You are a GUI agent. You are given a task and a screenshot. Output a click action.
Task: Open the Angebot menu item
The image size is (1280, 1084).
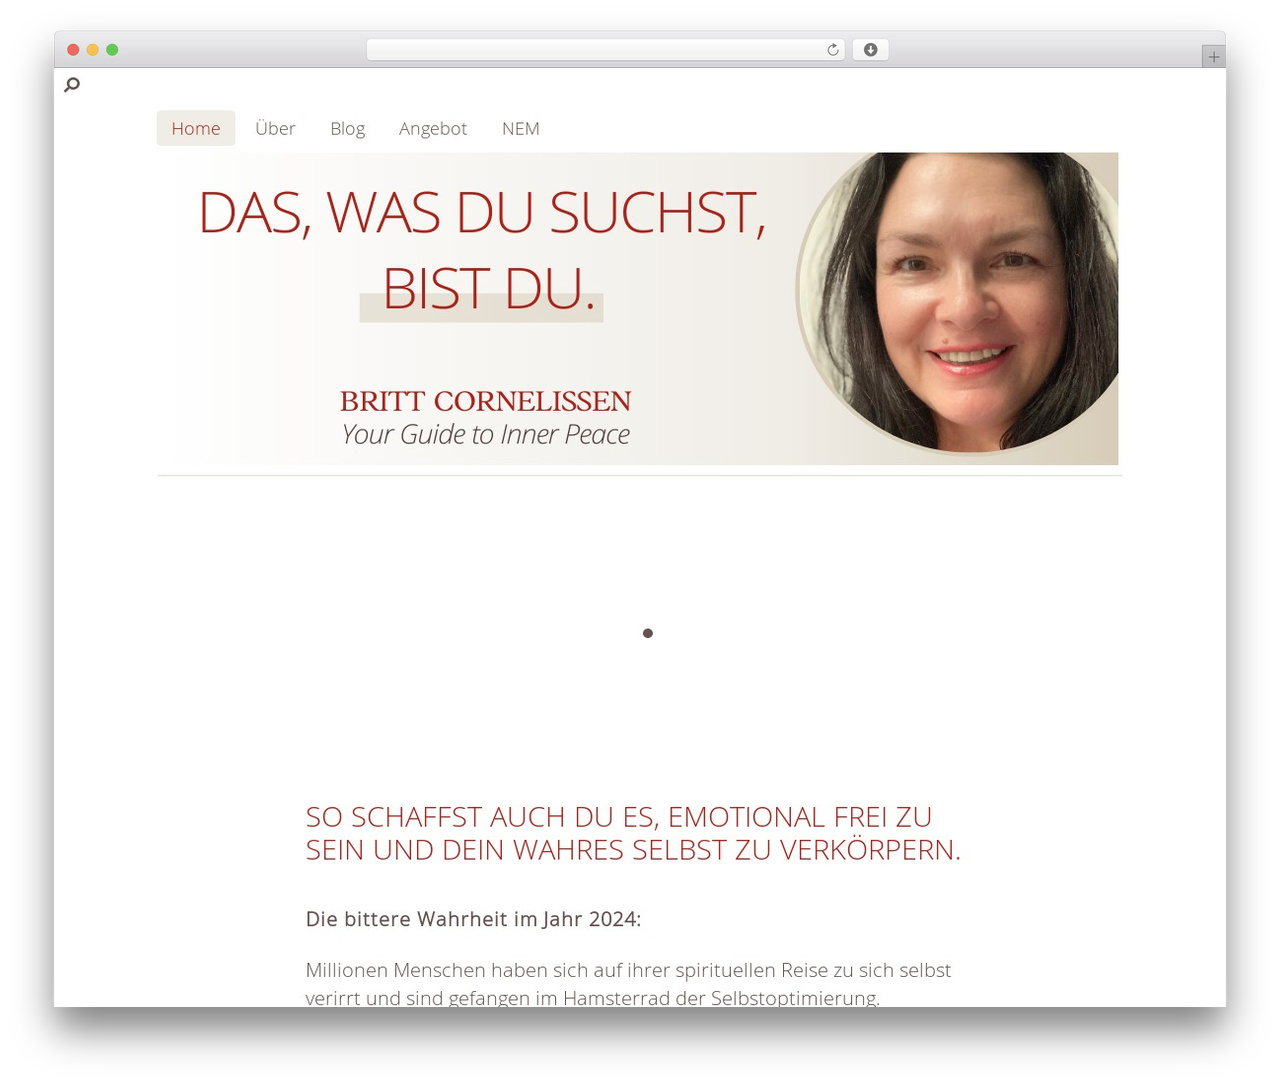coord(433,128)
